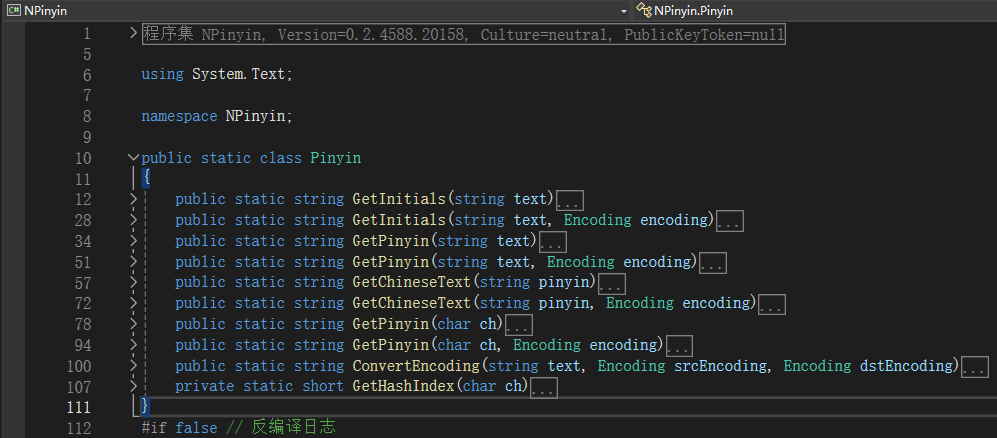Click the collapsed assembly header text on line 1
Image resolution: width=997 pixels, height=438 pixels.
click(464, 34)
